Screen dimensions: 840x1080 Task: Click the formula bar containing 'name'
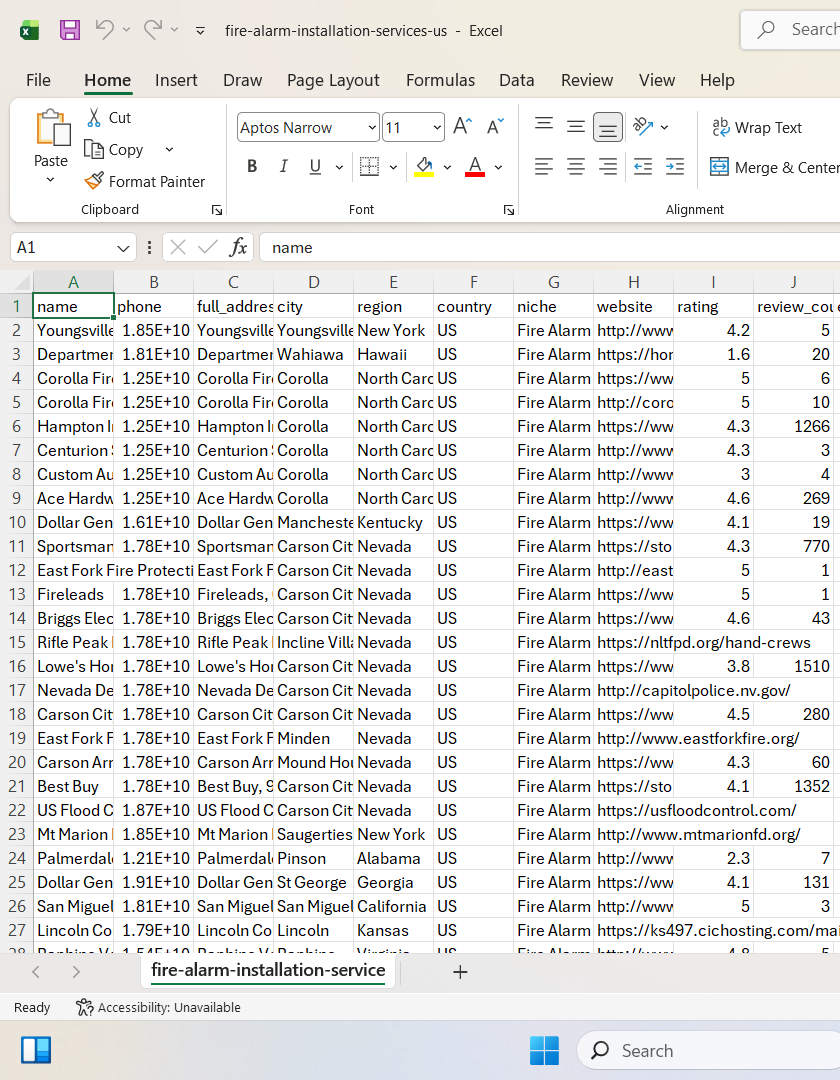click(549, 247)
